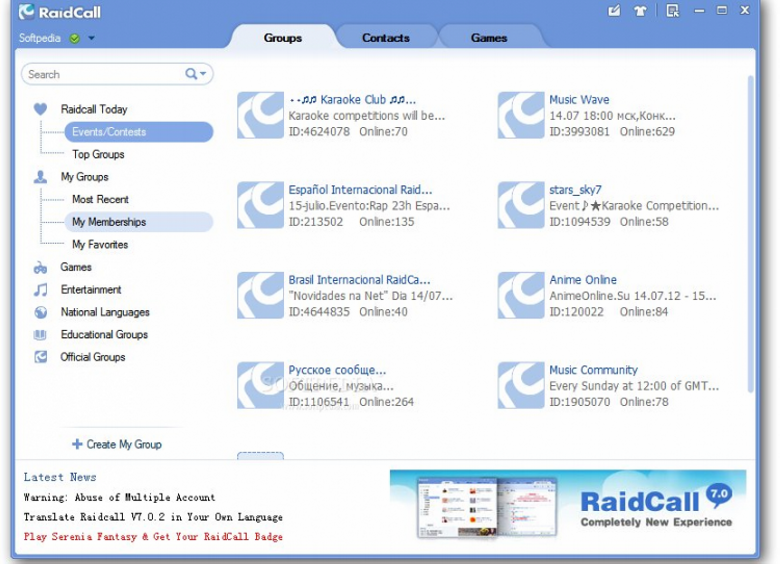
Task: Open Top Groups in sidebar
Action: (x=98, y=154)
